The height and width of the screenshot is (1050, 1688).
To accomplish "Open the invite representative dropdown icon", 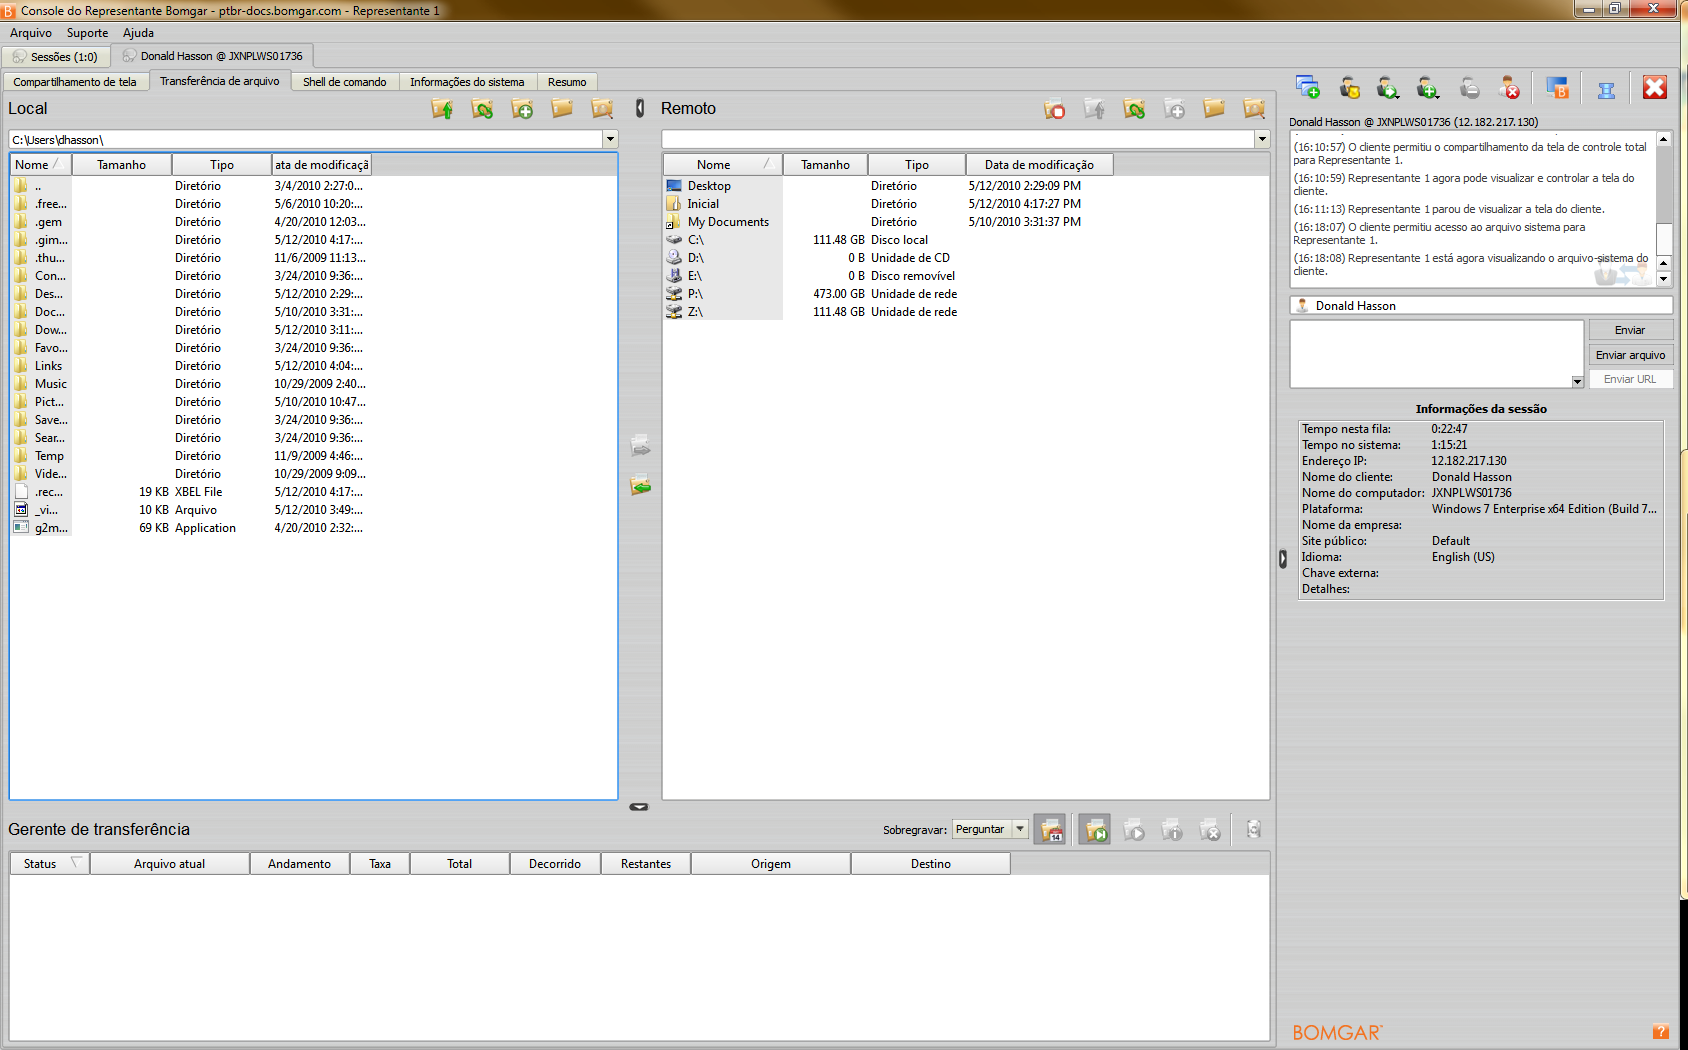I will [x=1428, y=88].
